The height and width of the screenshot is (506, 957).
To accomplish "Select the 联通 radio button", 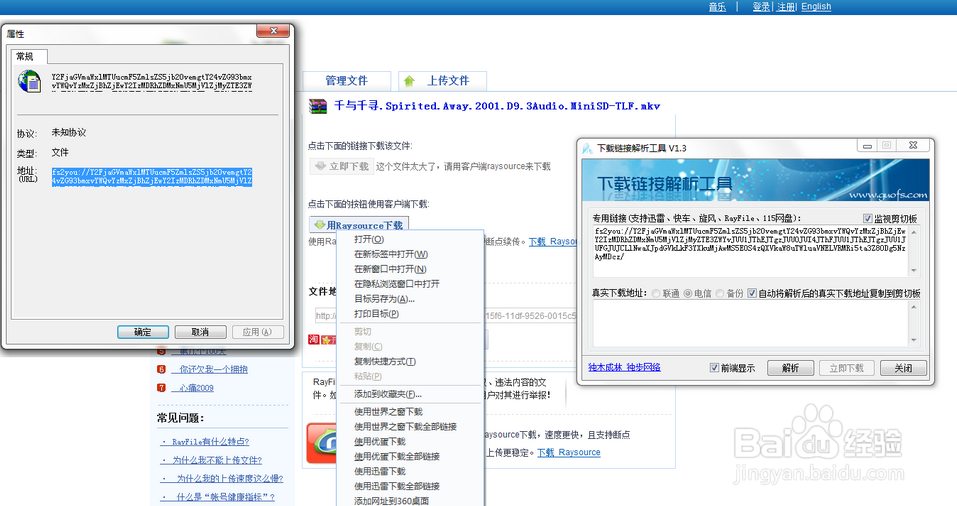I will pyautogui.click(x=656, y=294).
